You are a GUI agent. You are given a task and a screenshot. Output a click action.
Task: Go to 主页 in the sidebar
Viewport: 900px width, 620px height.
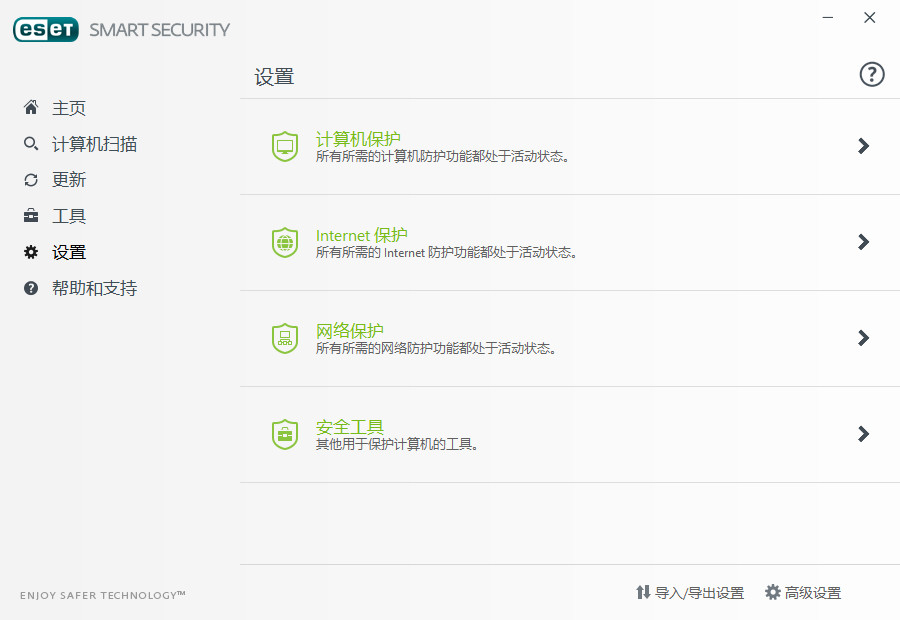point(69,108)
